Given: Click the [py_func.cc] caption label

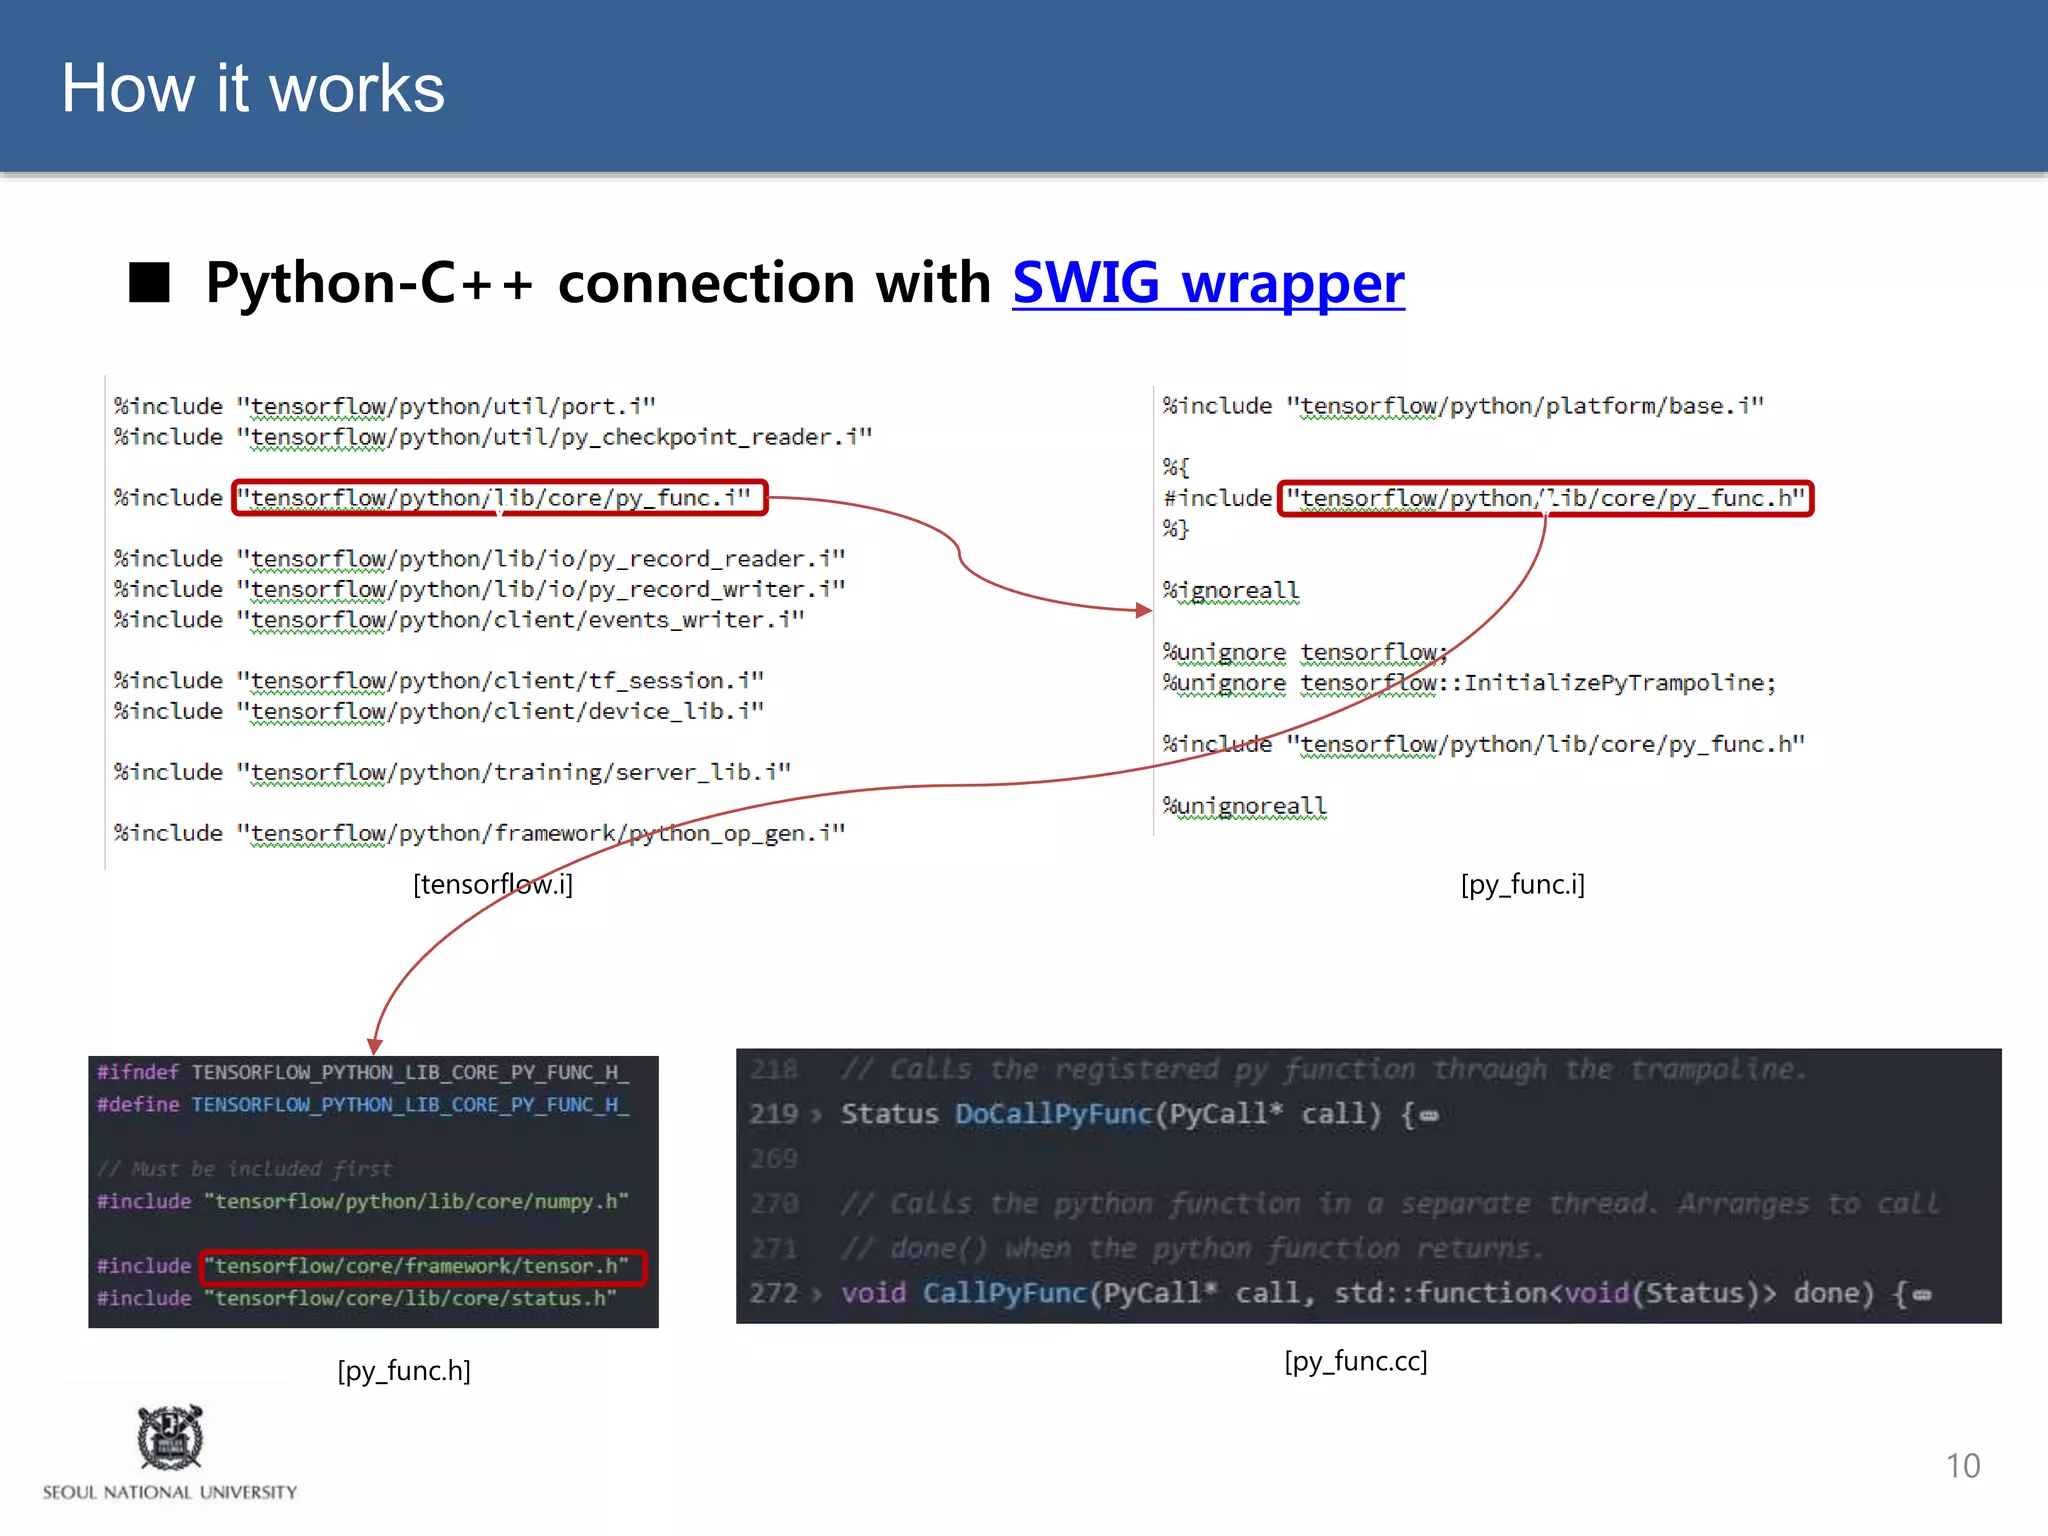Looking at the screenshot, I should pyautogui.click(x=1355, y=1361).
